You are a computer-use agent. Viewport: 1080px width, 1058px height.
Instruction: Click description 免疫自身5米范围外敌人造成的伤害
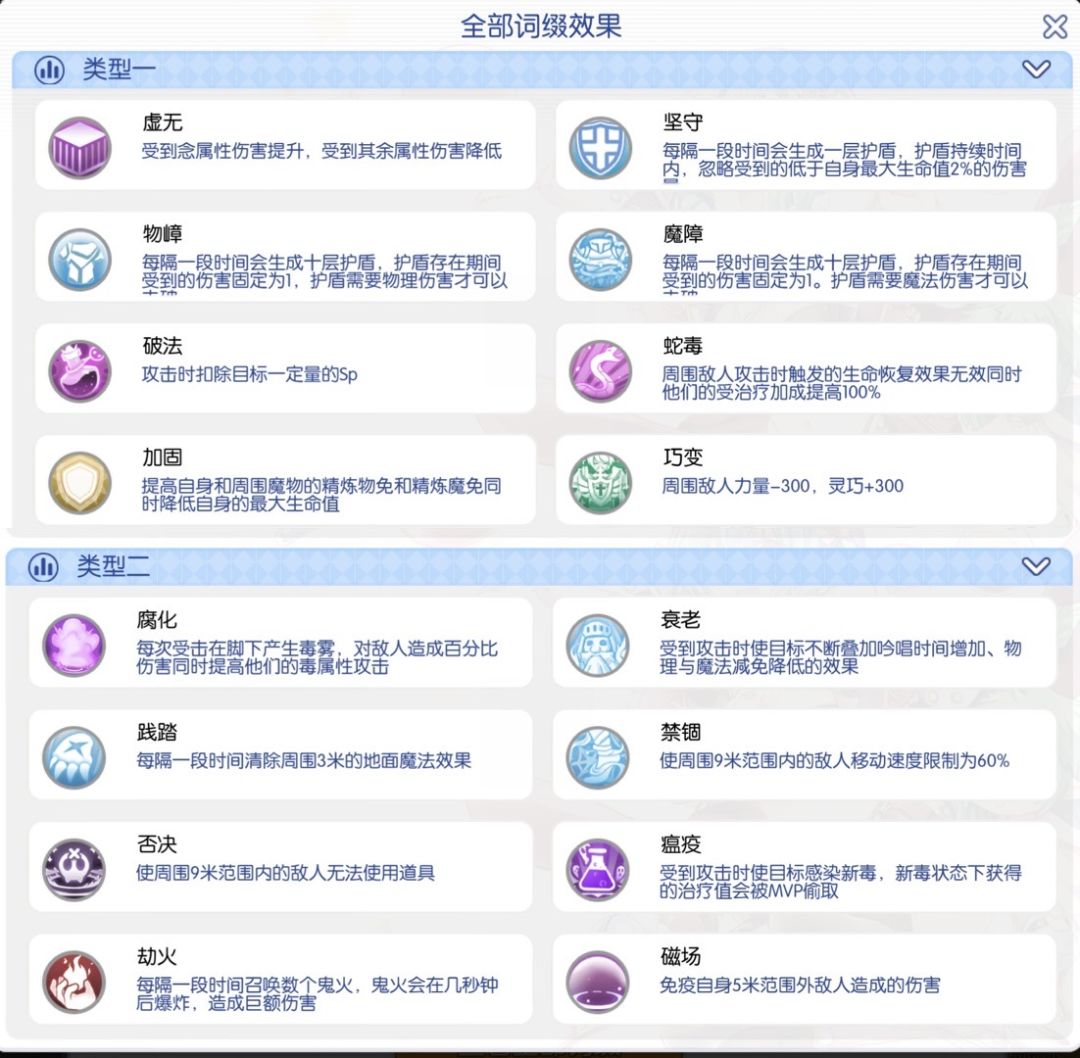click(x=800, y=986)
